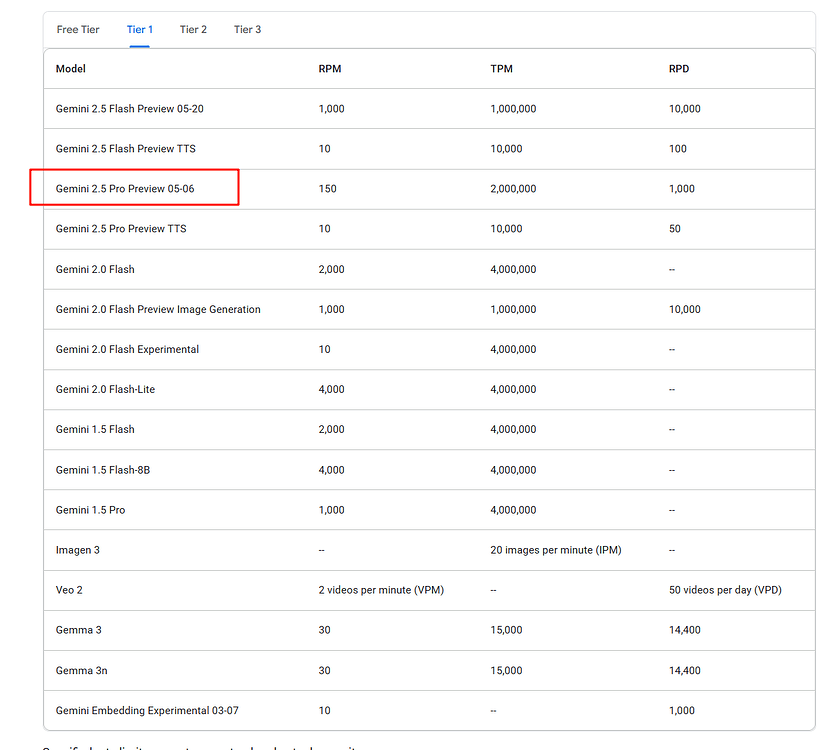Screen dimensions: 840x750
Task: Click Gemini 2.0 Flash Preview Image Generation
Action: (x=158, y=309)
